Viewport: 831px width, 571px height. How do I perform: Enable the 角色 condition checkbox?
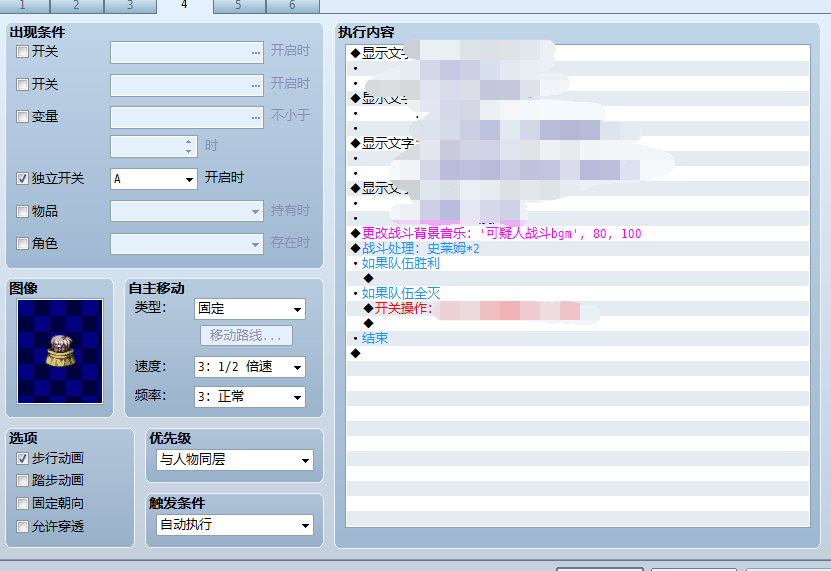pyautogui.click(x=22, y=244)
